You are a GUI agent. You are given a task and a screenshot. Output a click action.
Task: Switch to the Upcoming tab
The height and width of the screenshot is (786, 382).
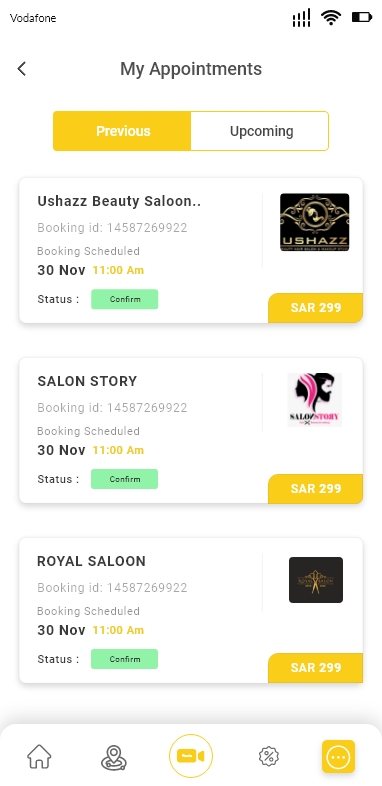tap(260, 131)
